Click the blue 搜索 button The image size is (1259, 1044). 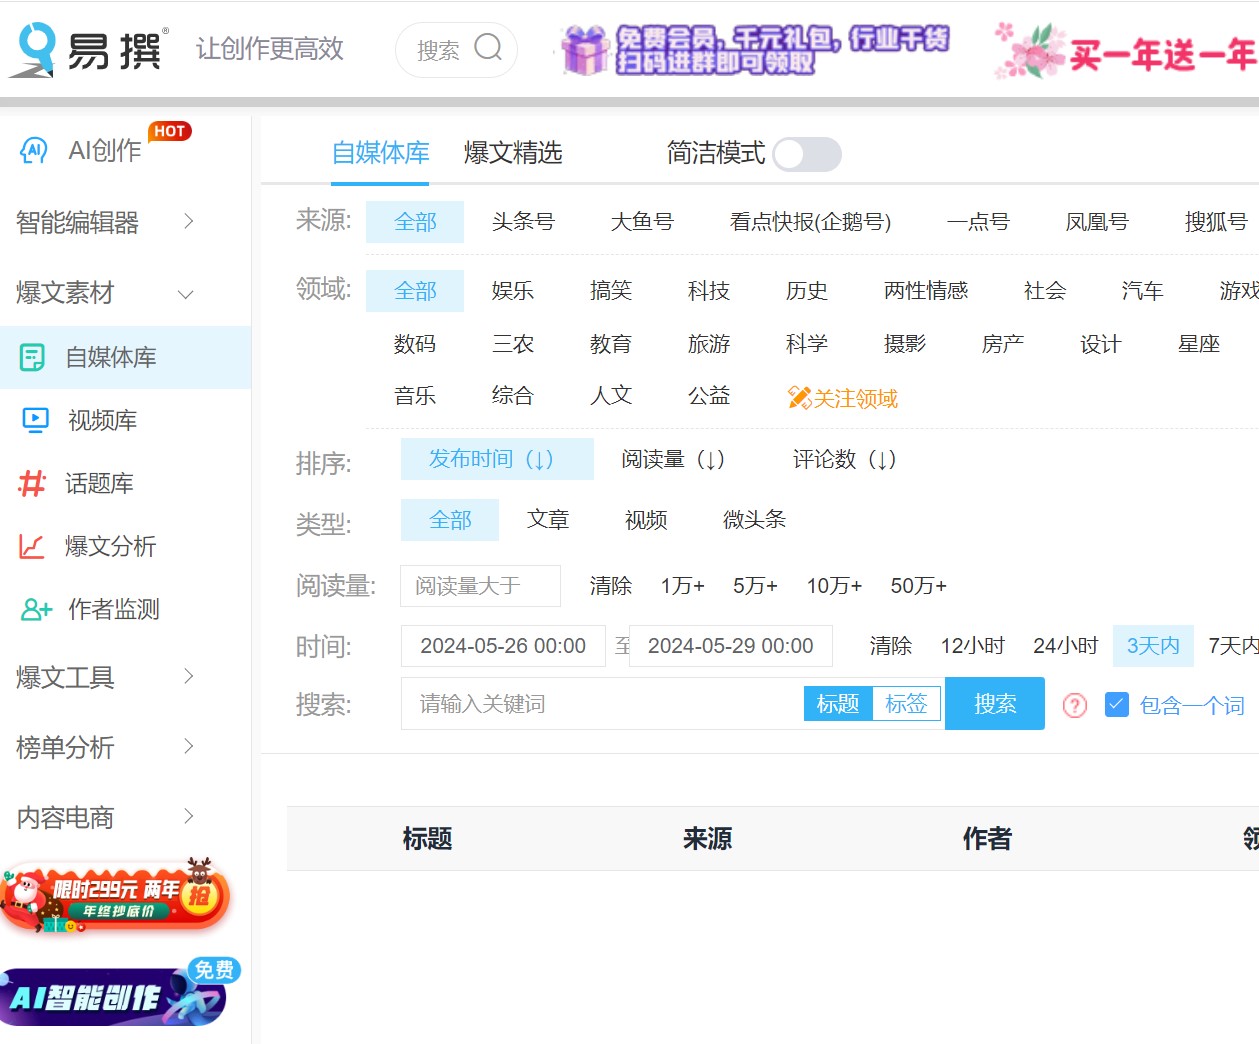click(x=994, y=703)
